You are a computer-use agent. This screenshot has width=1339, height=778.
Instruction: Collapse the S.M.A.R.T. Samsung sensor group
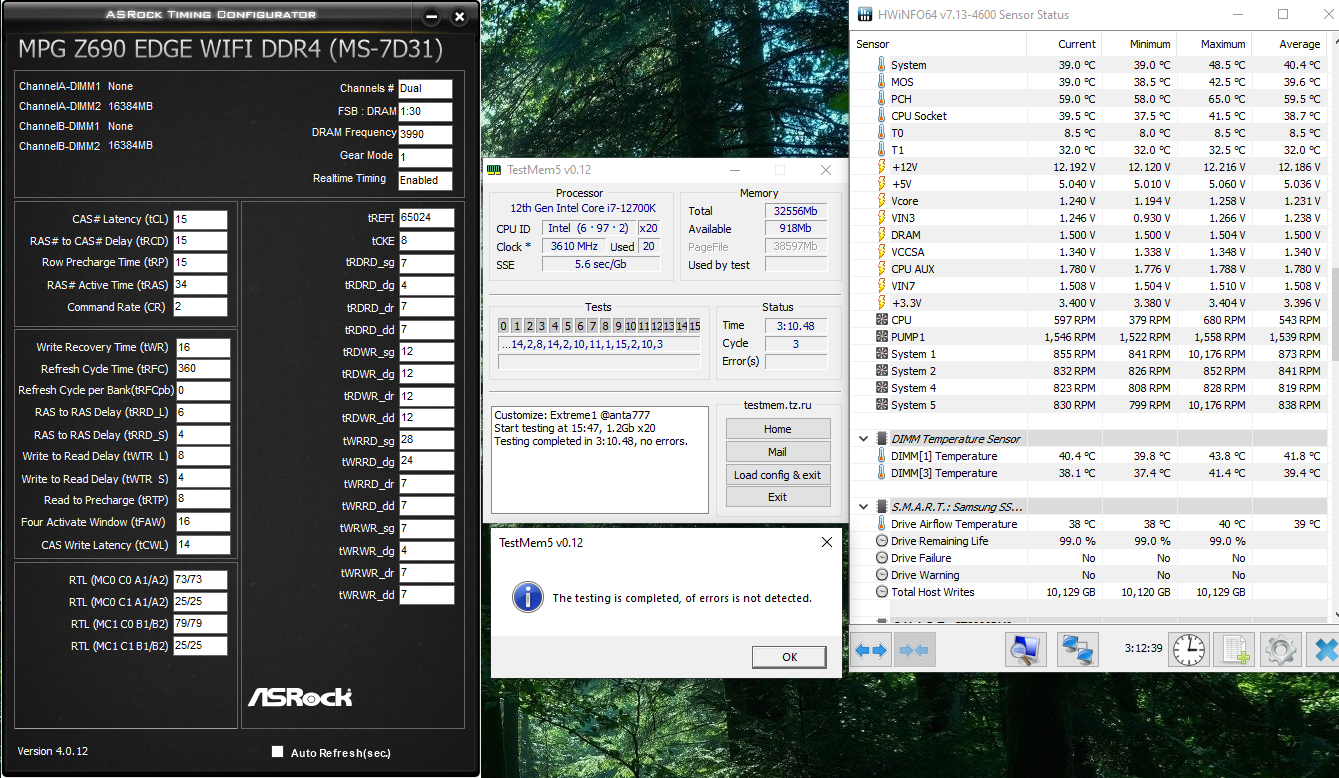coord(863,507)
